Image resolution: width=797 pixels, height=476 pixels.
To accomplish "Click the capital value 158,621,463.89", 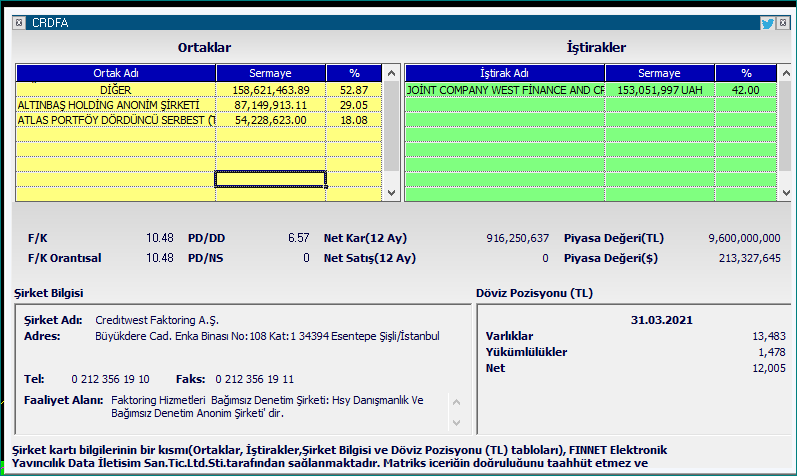I will coord(271,90).
